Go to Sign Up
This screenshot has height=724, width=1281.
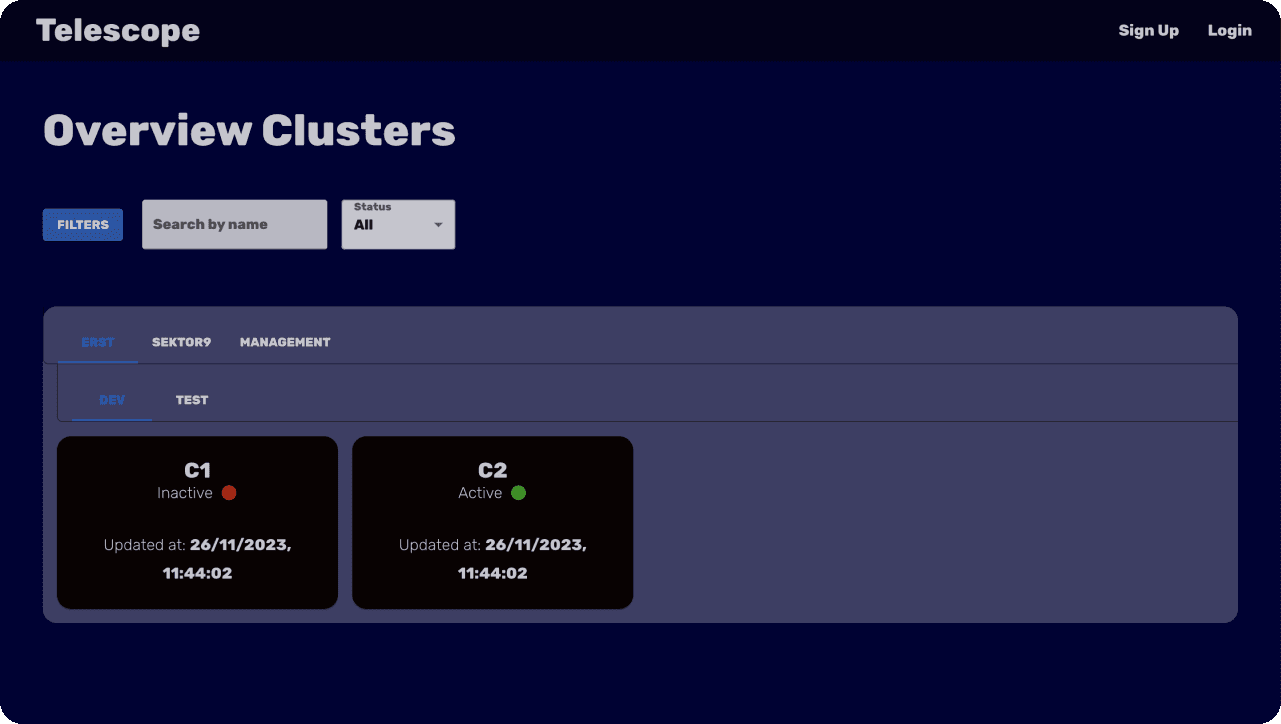click(1148, 31)
